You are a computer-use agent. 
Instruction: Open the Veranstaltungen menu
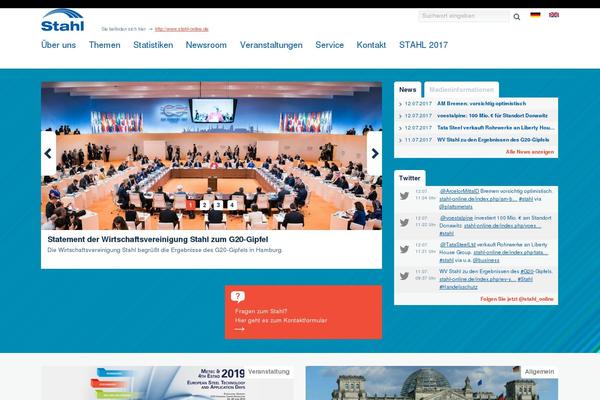click(x=271, y=45)
